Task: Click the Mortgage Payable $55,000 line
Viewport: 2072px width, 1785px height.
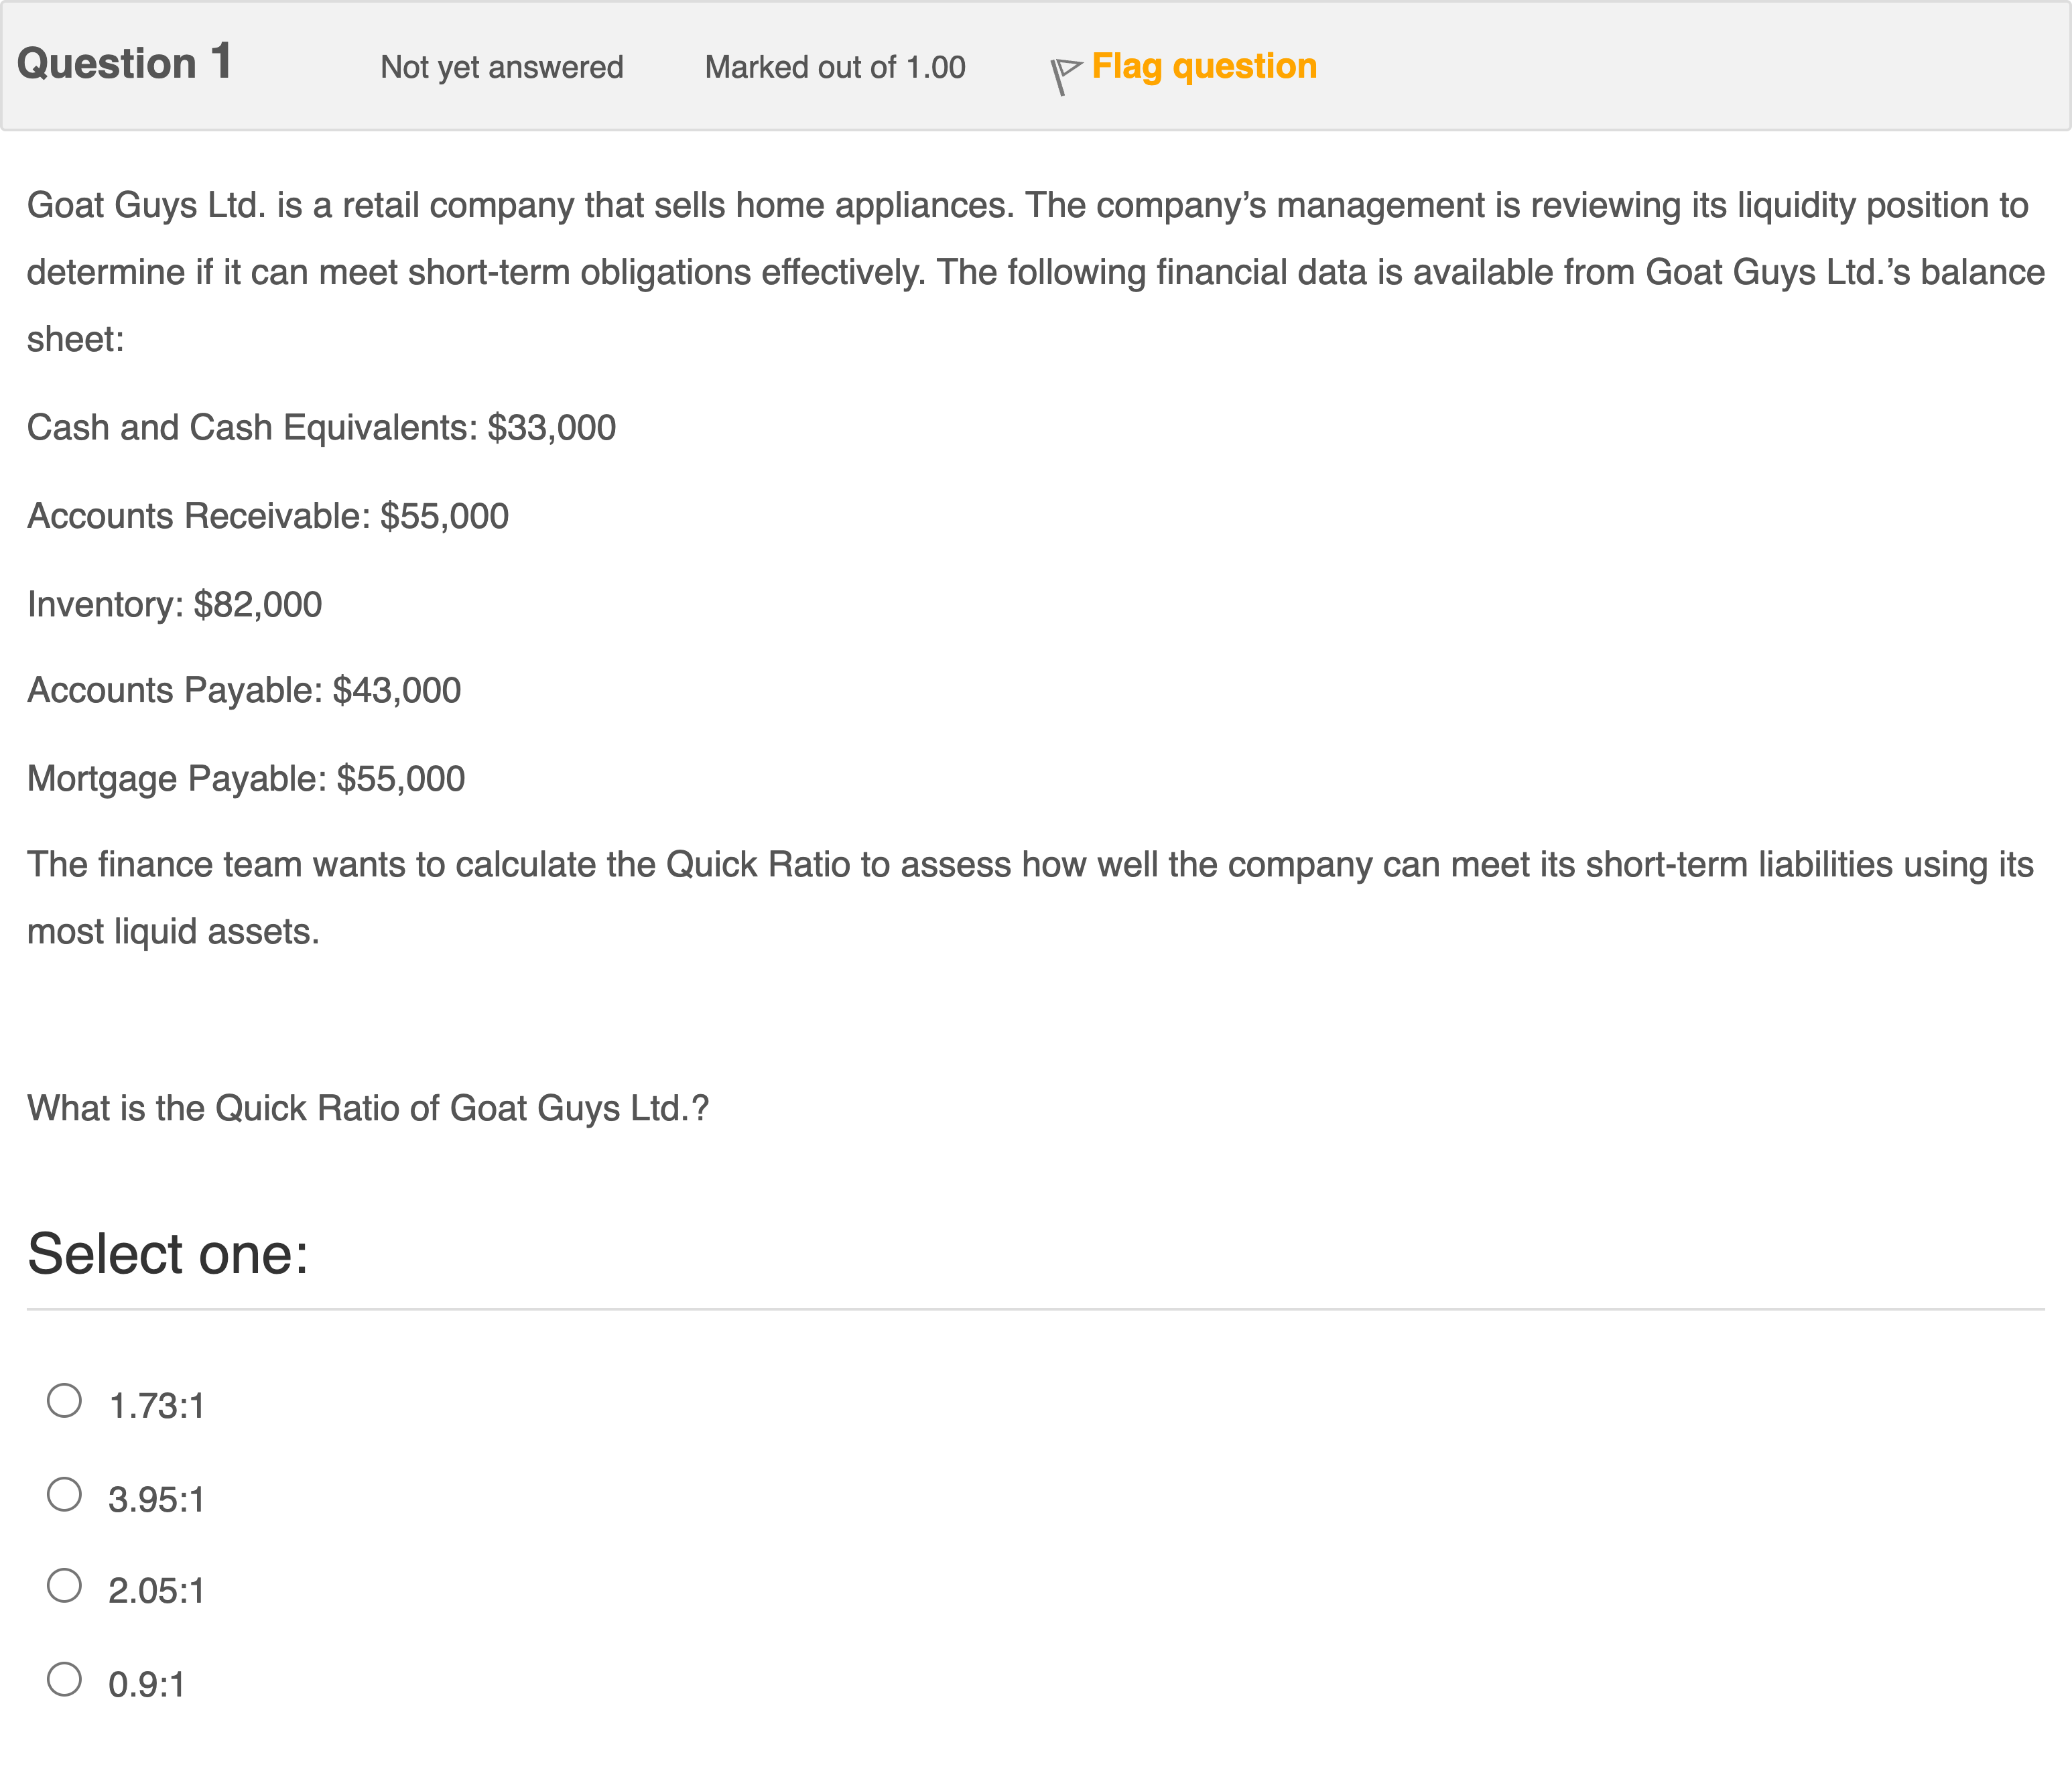Action: tap(246, 779)
